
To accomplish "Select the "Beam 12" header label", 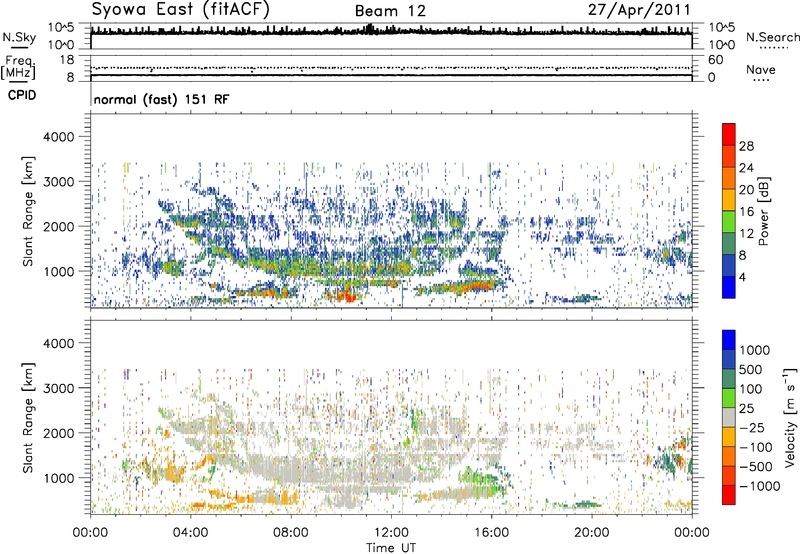I will [x=390, y=11].
